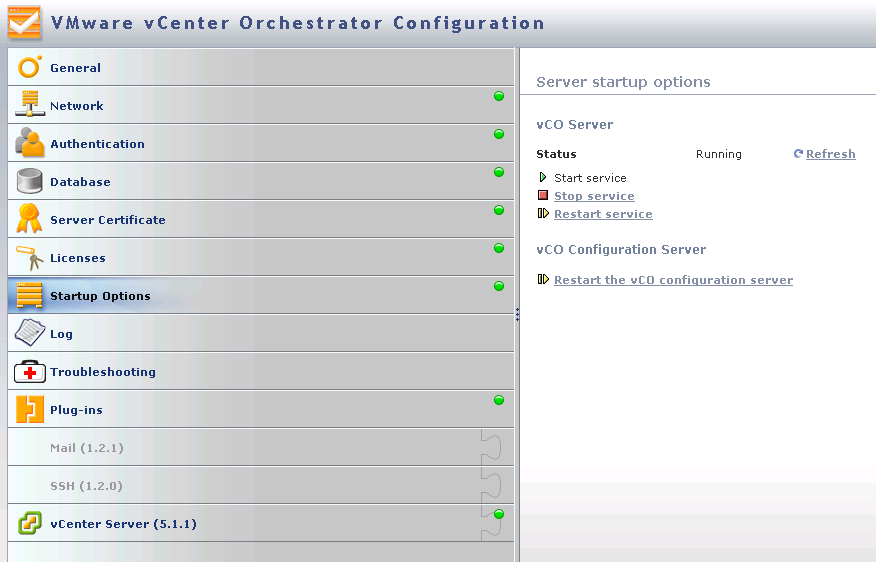Refresh the vCO Server status
876x562 pixels.
tap(830, 154)
